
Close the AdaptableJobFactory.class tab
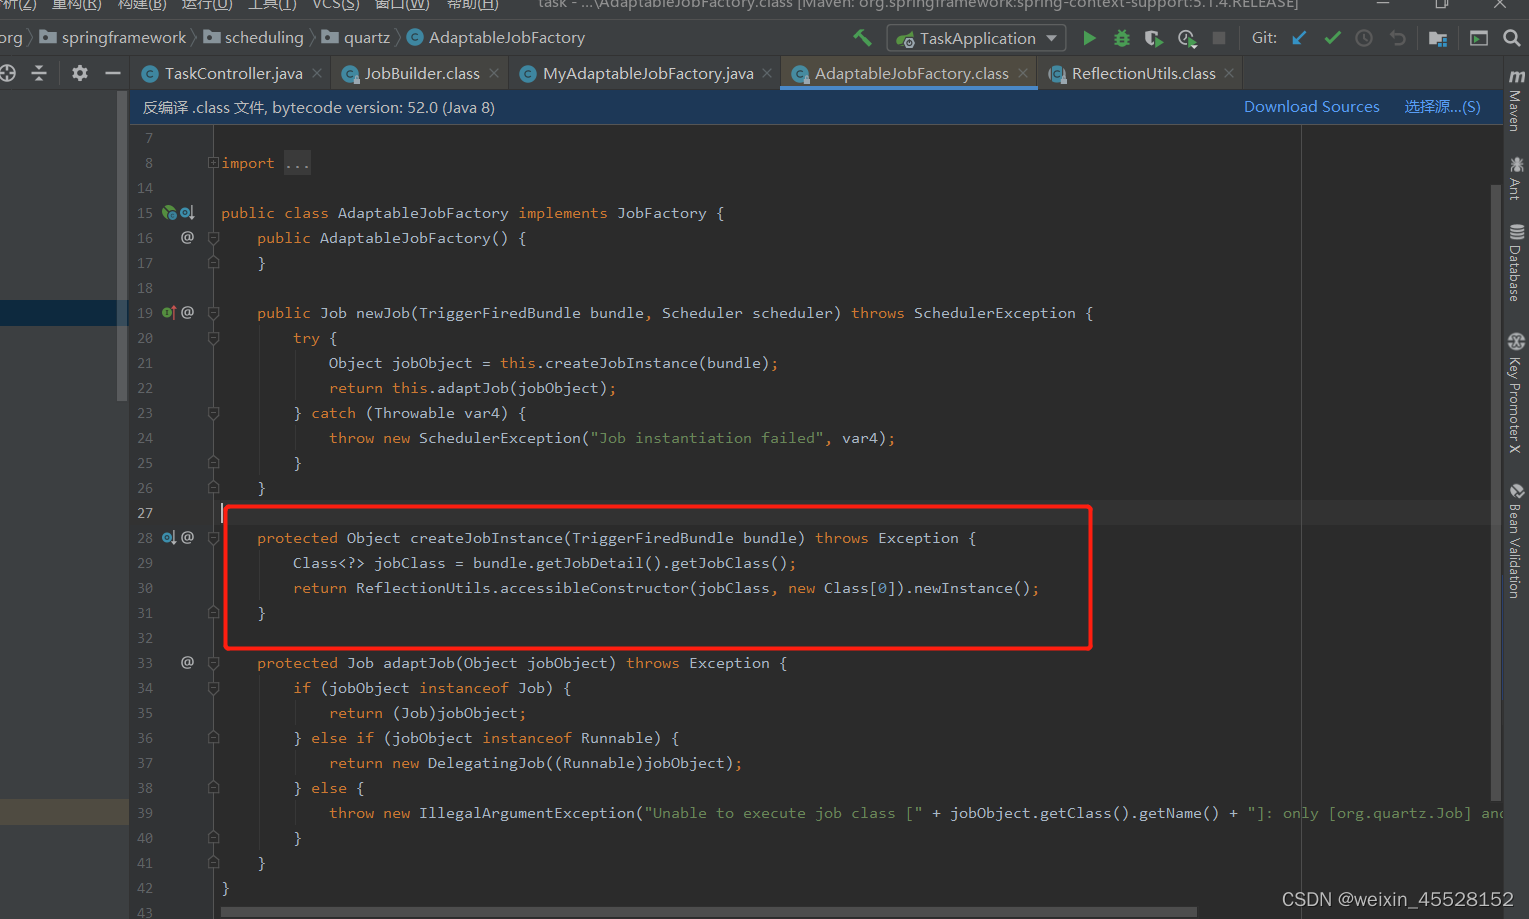(1023, 73)
